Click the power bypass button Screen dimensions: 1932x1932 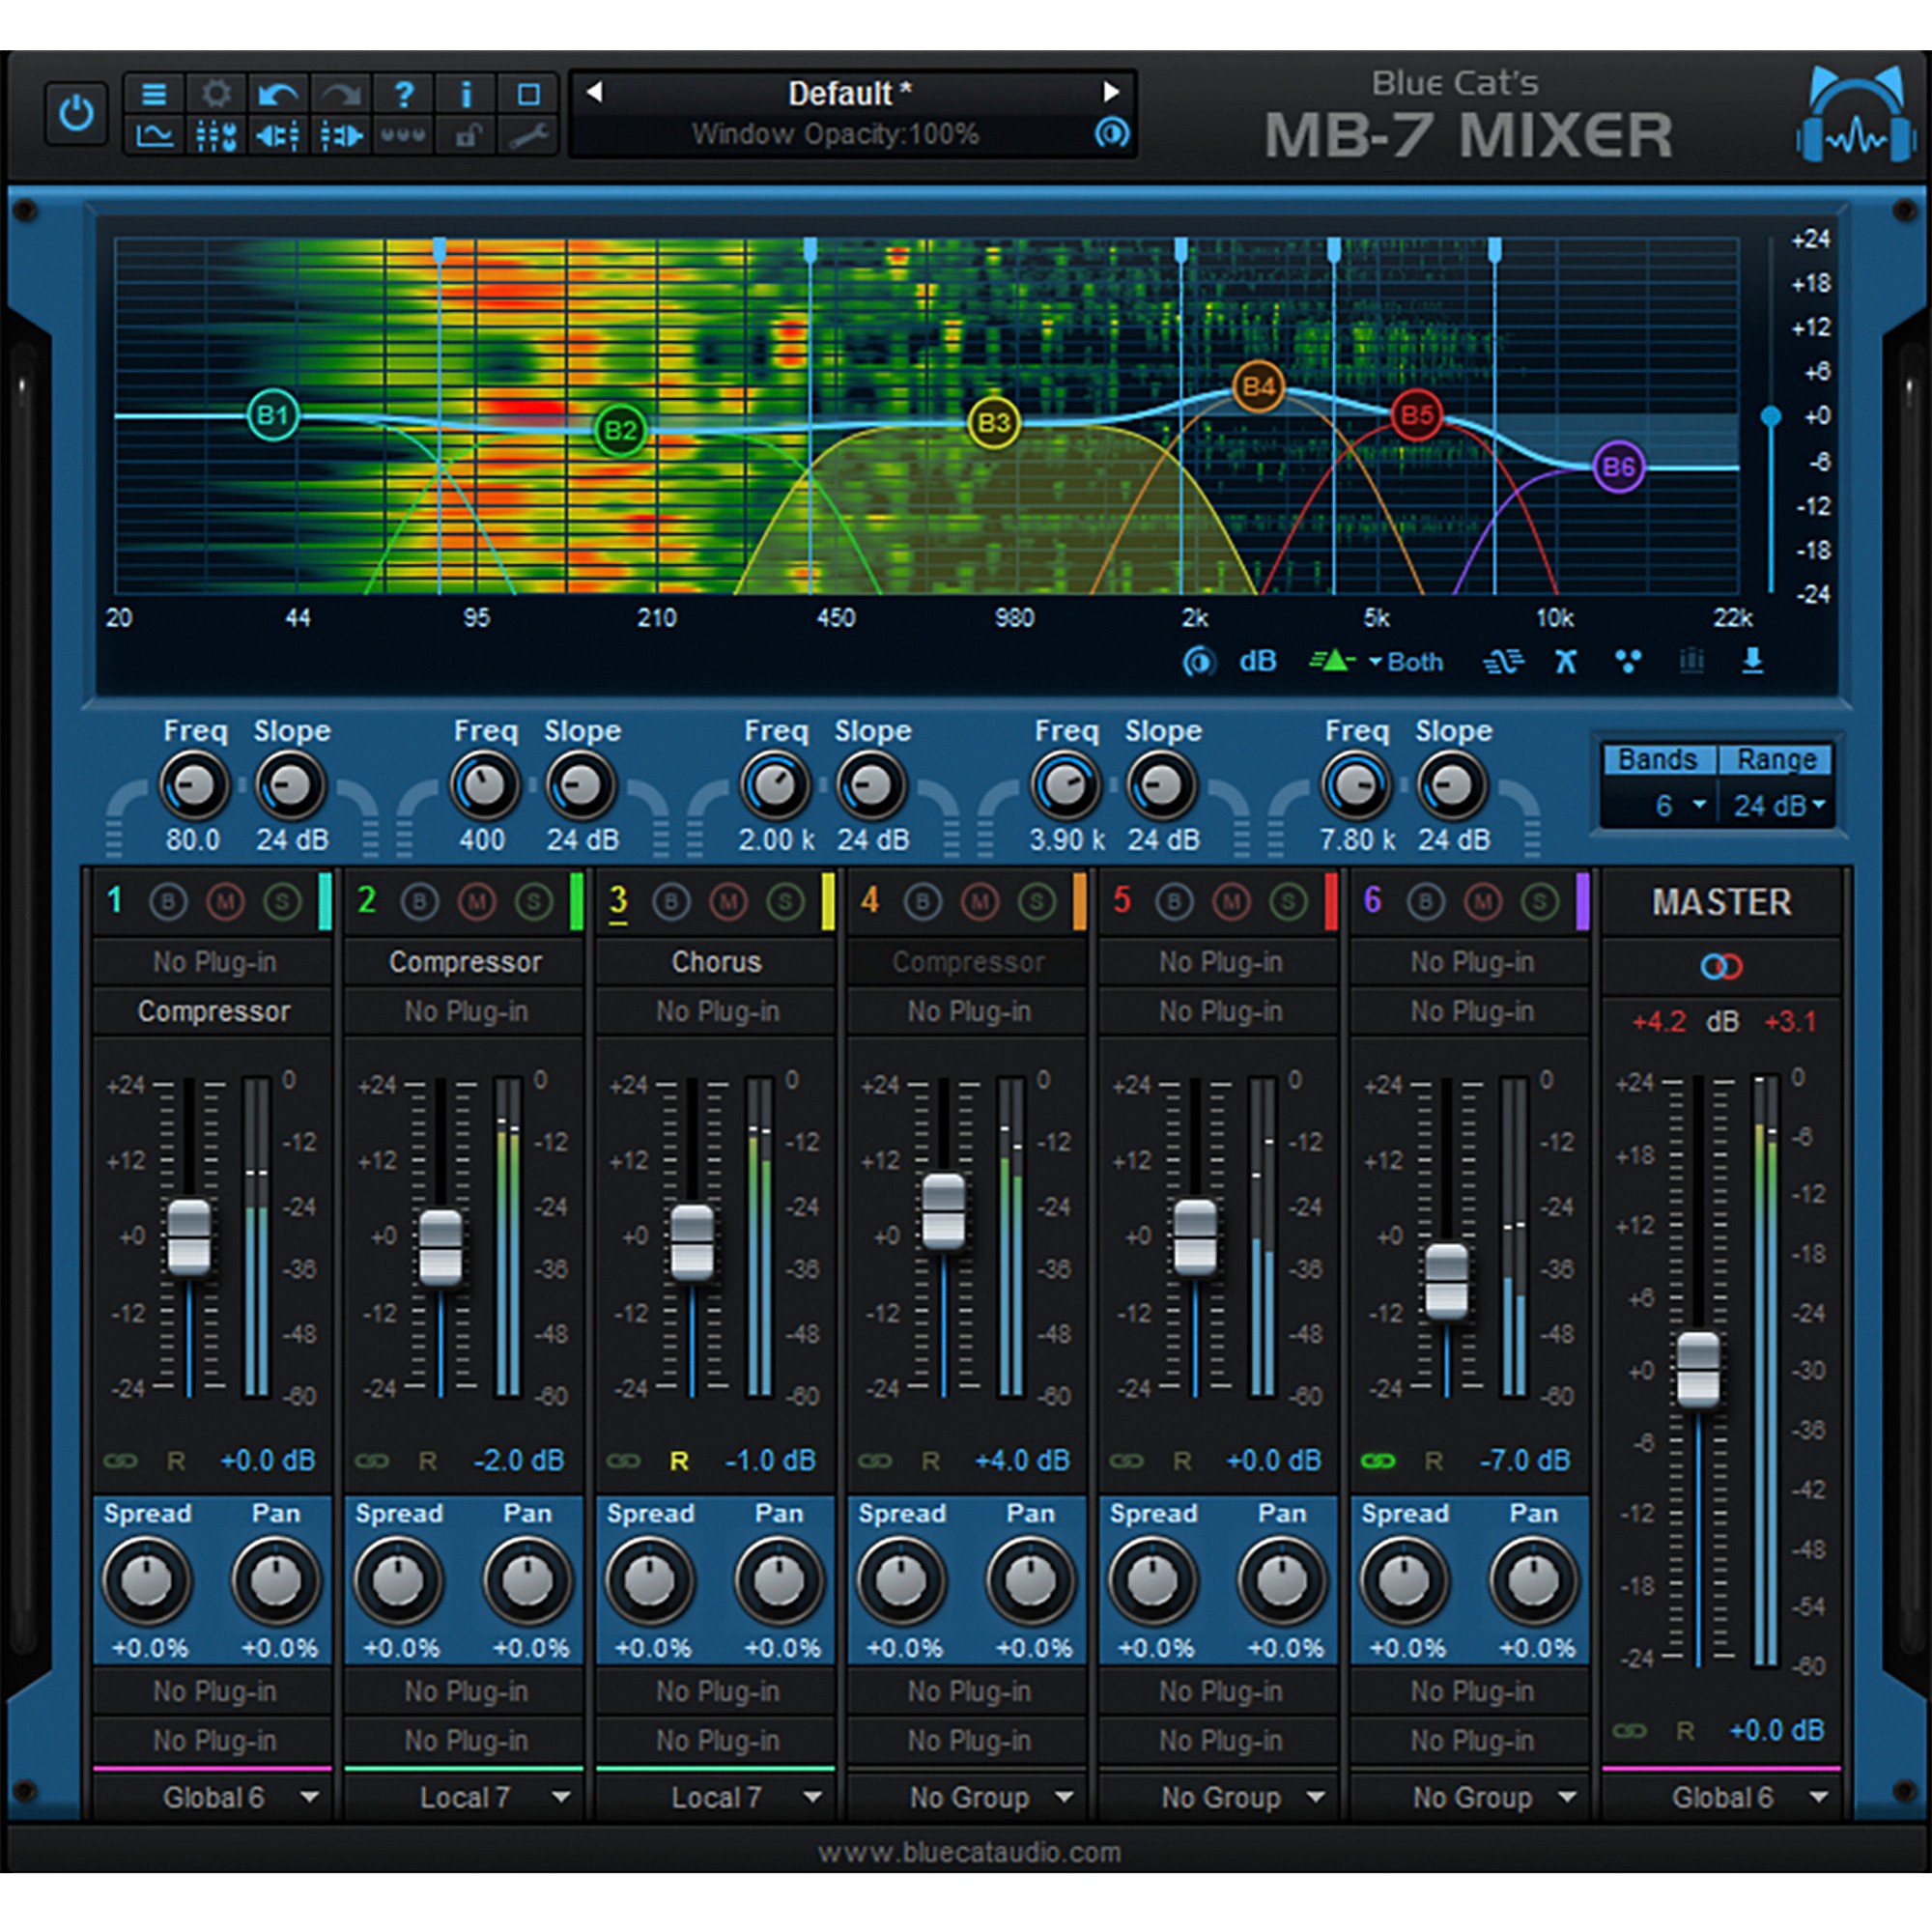click(x=76, y=114)
